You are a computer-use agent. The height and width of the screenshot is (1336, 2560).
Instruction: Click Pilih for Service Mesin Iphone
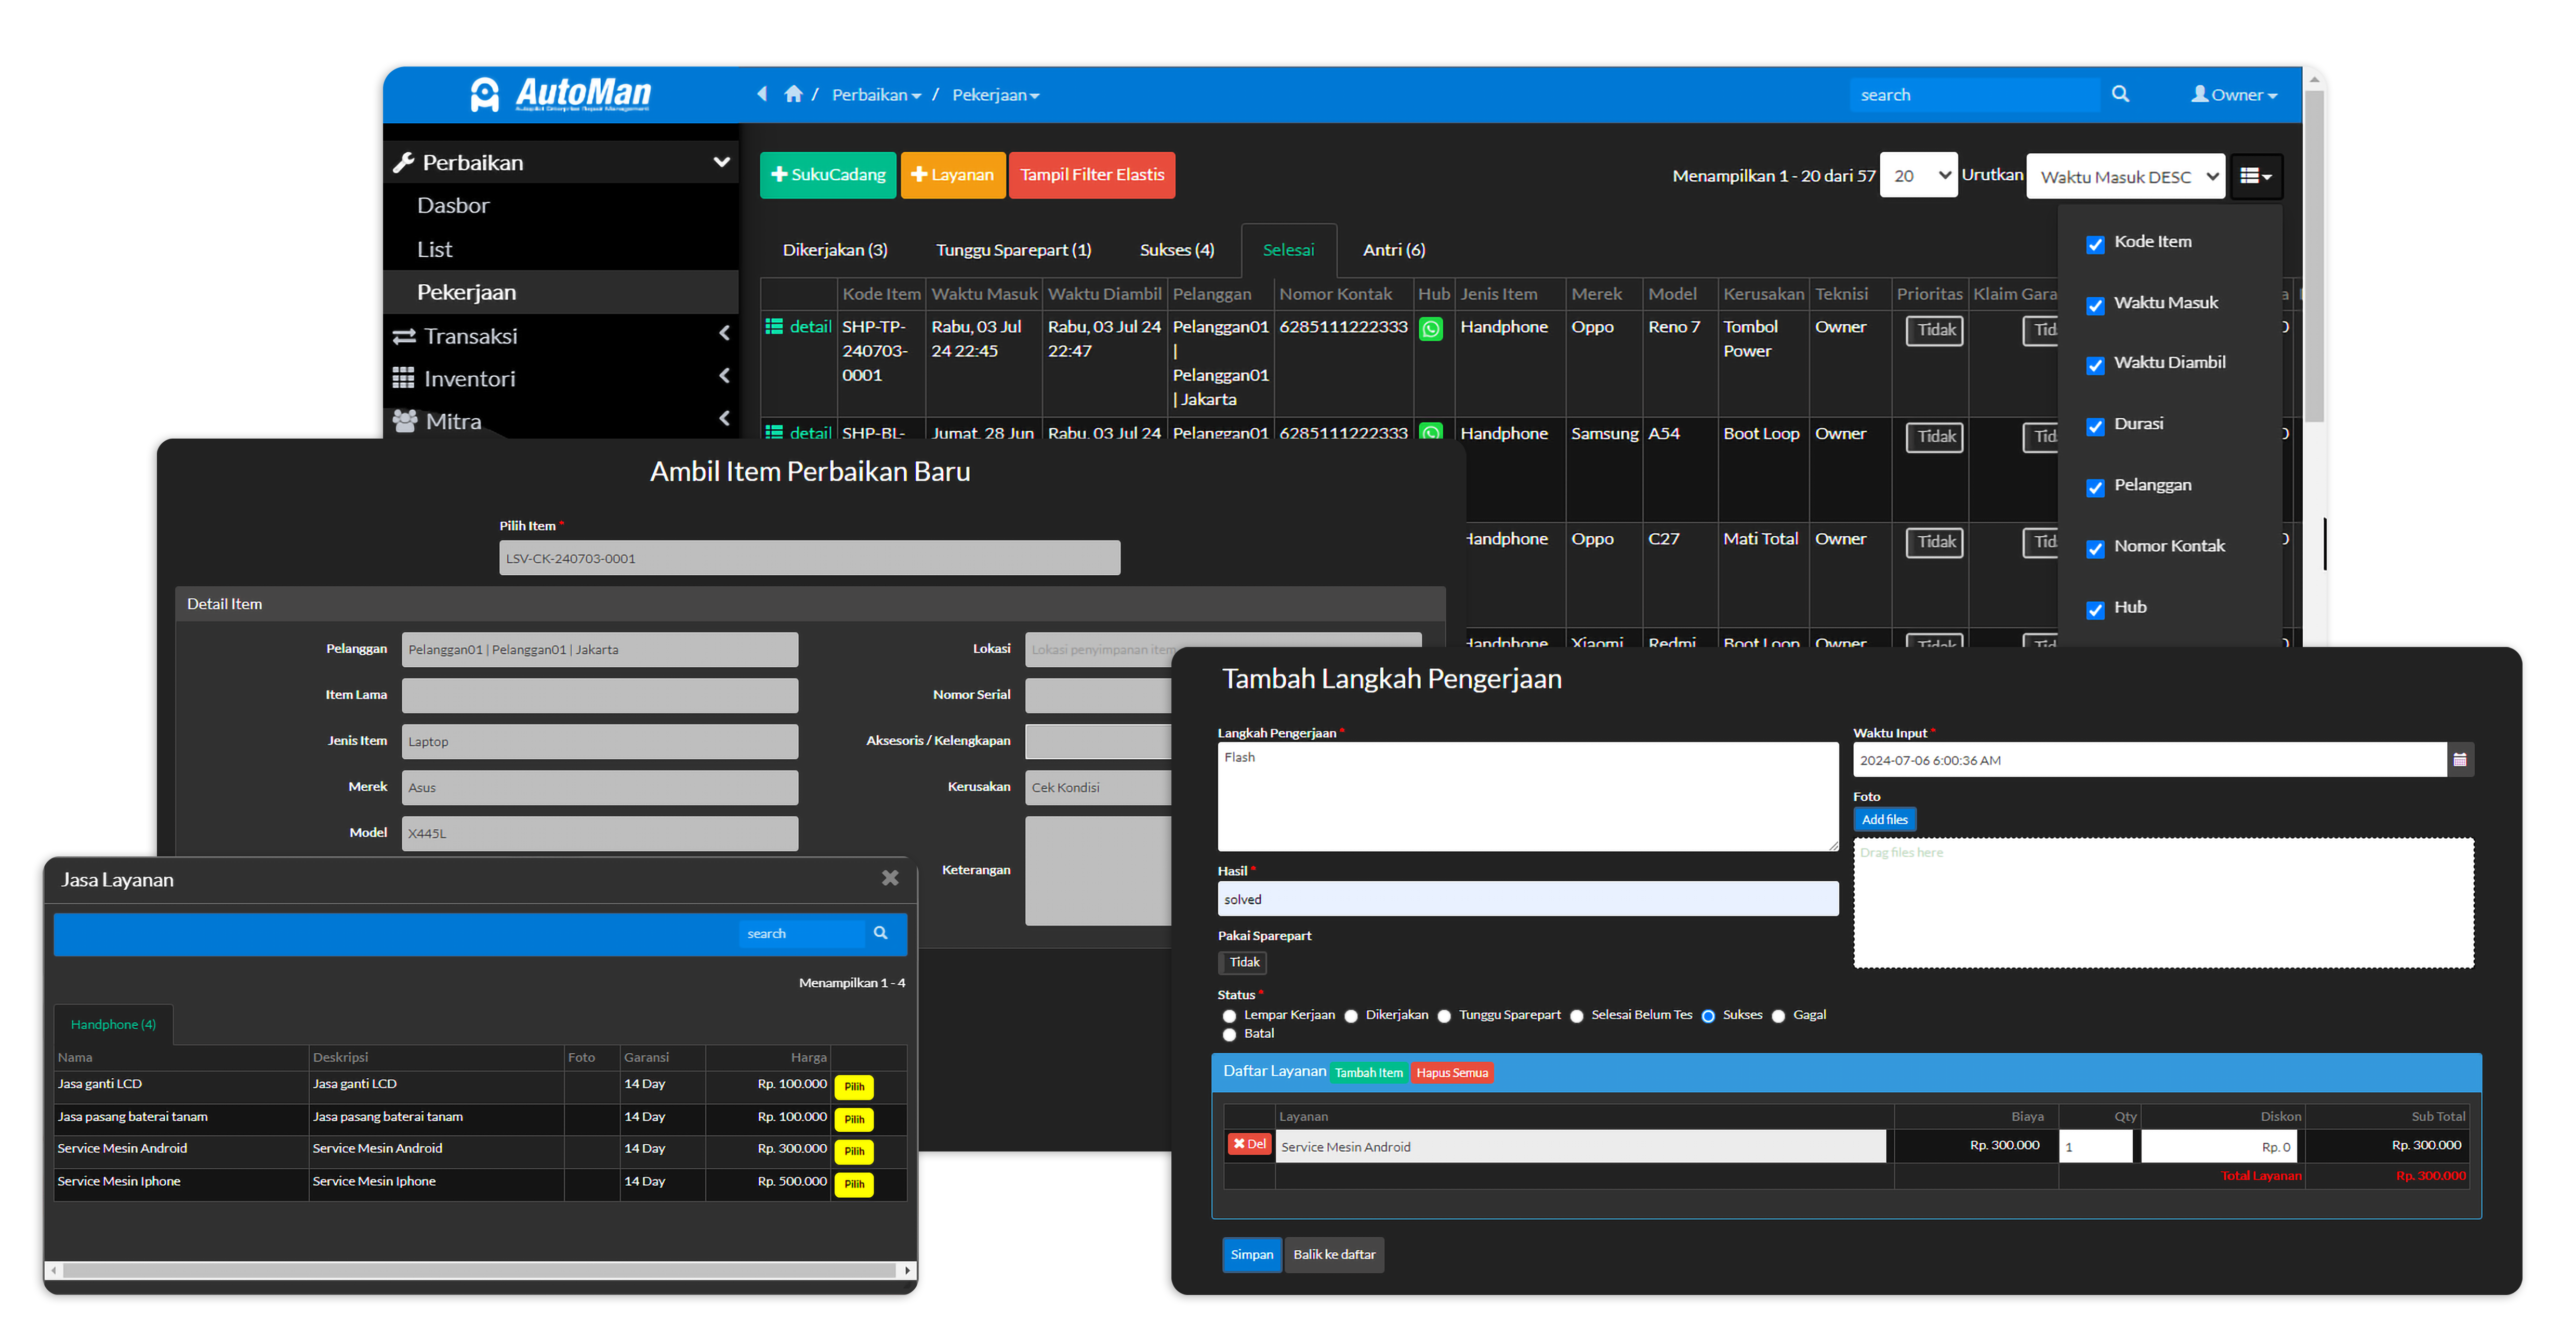(853, 1184)
